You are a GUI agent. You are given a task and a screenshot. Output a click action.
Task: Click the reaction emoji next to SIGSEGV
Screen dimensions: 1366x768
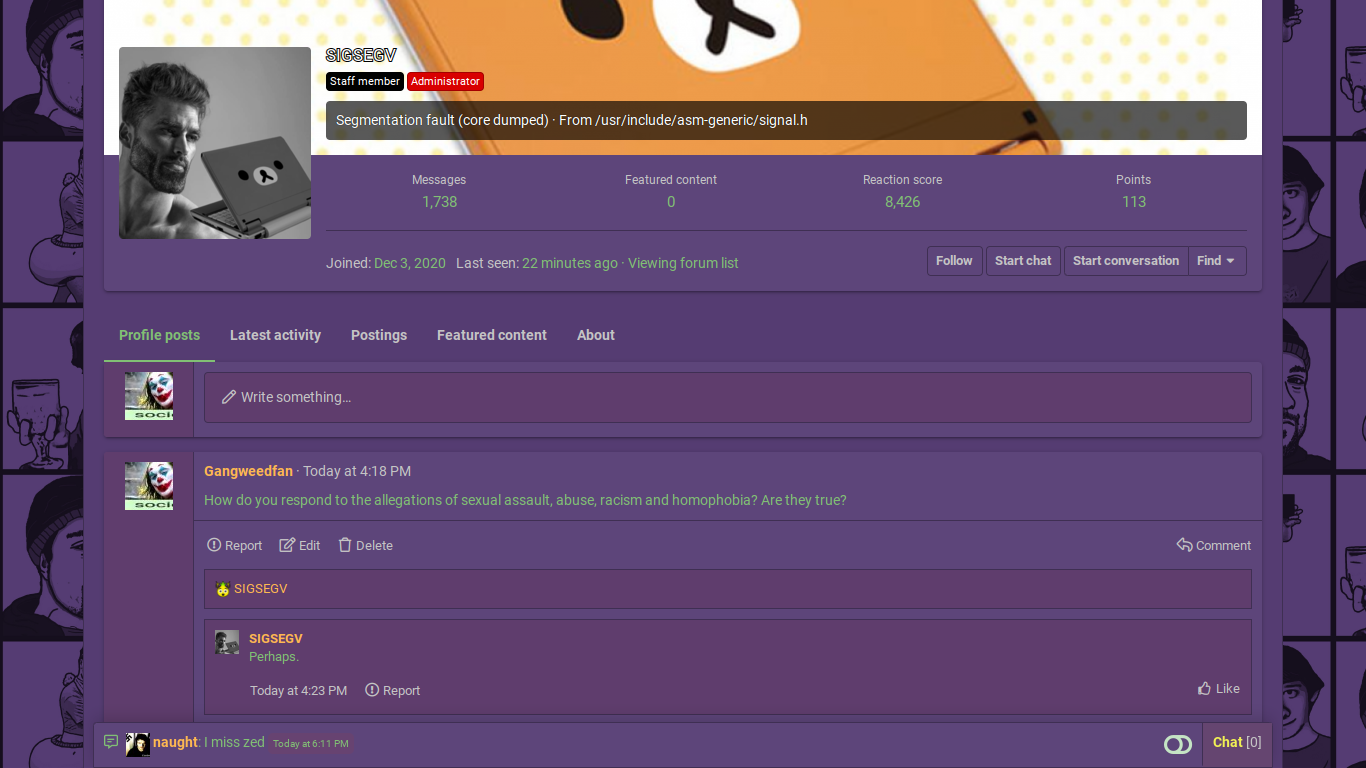tap(223, 589)
